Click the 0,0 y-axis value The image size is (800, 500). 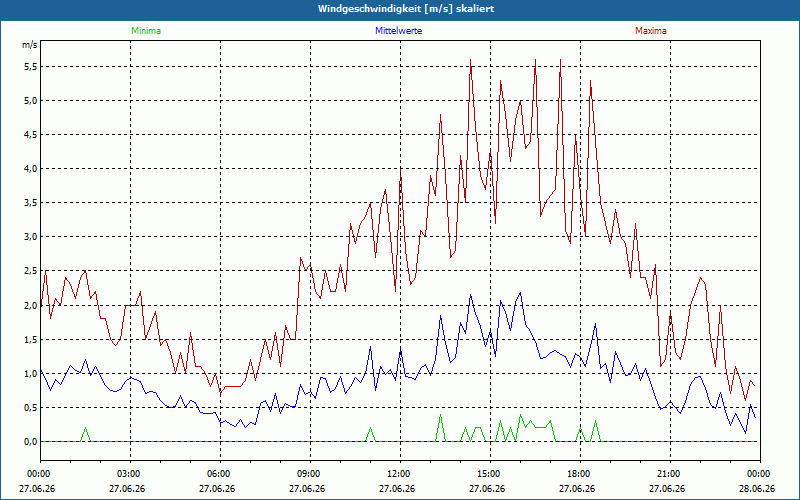click(x=31, y=442)
